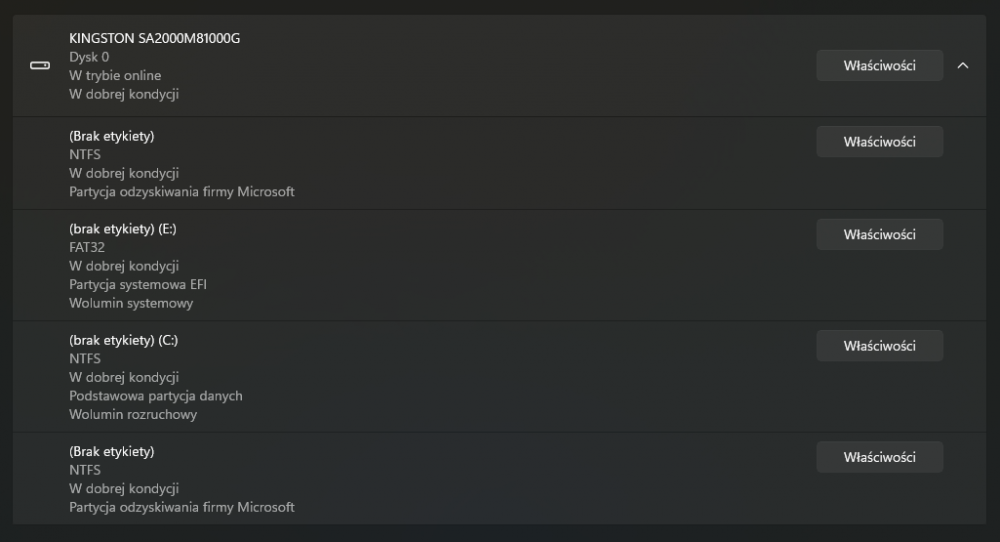Click the W trybie online status text
The height and width of the screenshot is (542, 1000).
click(115, 76)
